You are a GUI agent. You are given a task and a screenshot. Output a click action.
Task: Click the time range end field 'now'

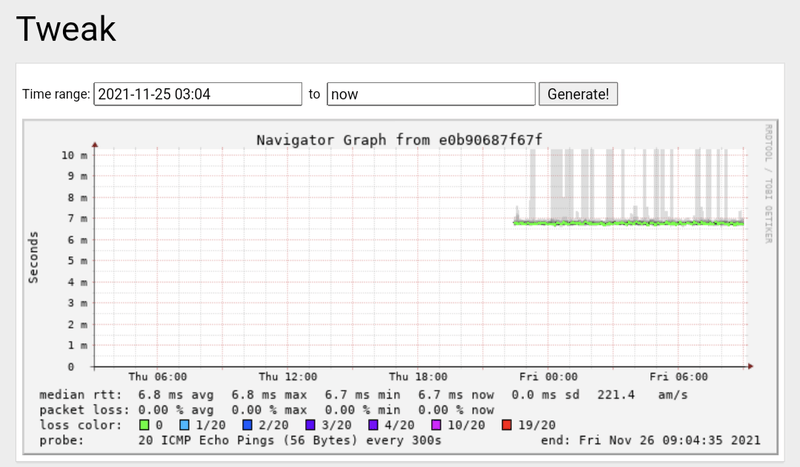pyautogui.click(x=431, y=94)
